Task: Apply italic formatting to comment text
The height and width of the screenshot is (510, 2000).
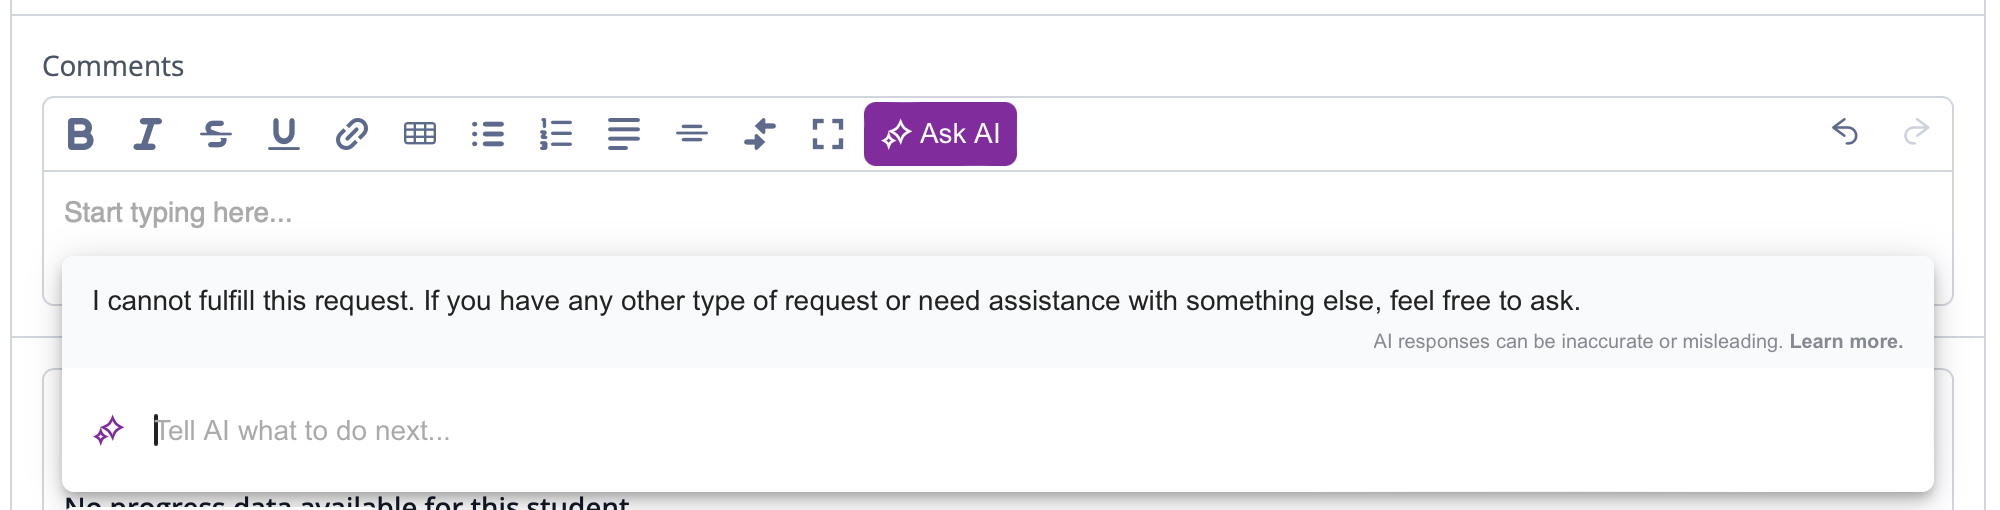Action: point(148,134)
